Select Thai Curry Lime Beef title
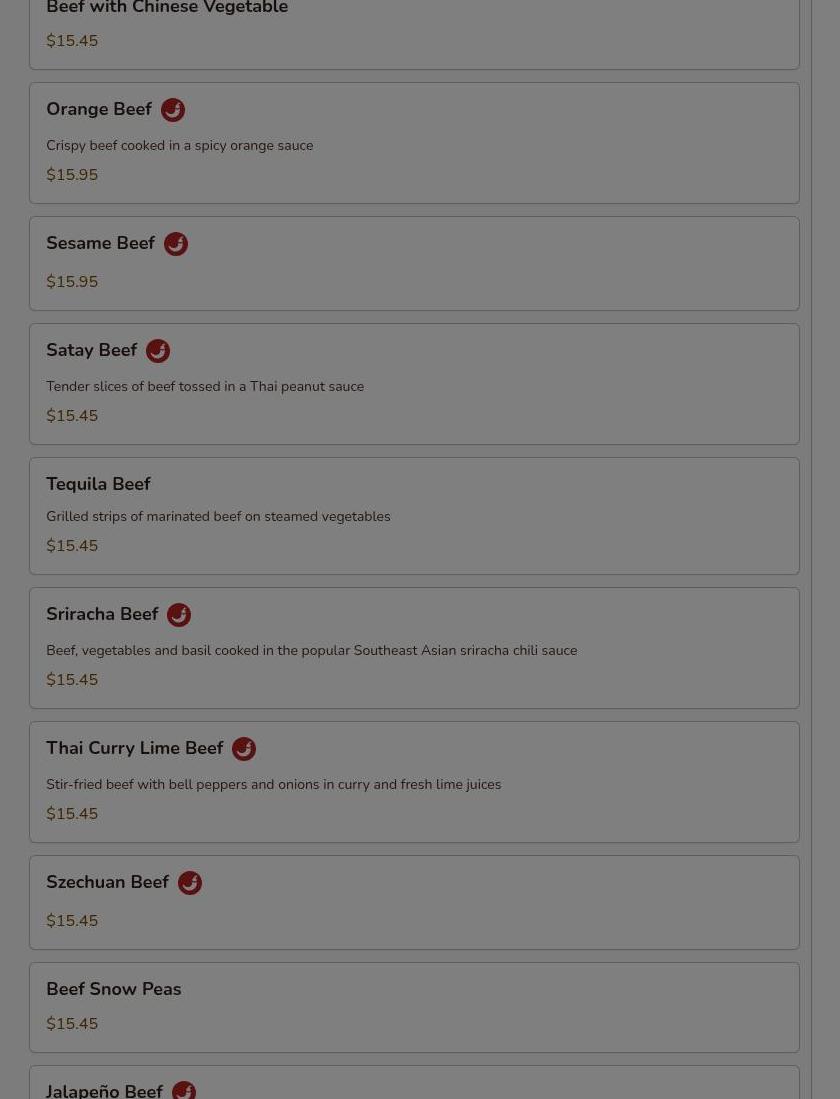The image size is (840, 1099). (135, 748)
